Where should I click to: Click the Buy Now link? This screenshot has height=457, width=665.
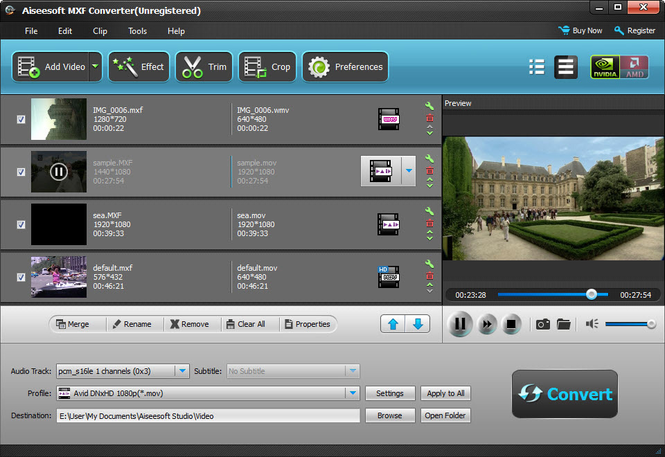pos(580,31)
